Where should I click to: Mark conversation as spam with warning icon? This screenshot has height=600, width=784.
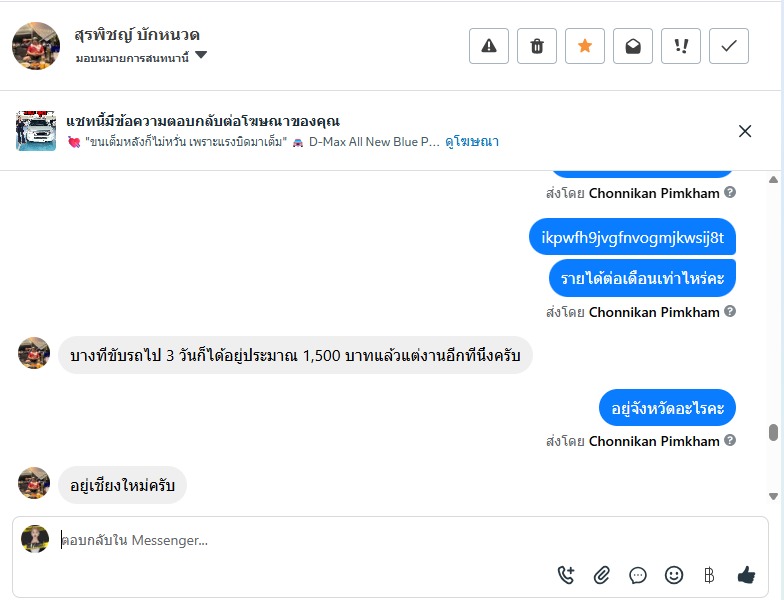click(x=489, y=46)
